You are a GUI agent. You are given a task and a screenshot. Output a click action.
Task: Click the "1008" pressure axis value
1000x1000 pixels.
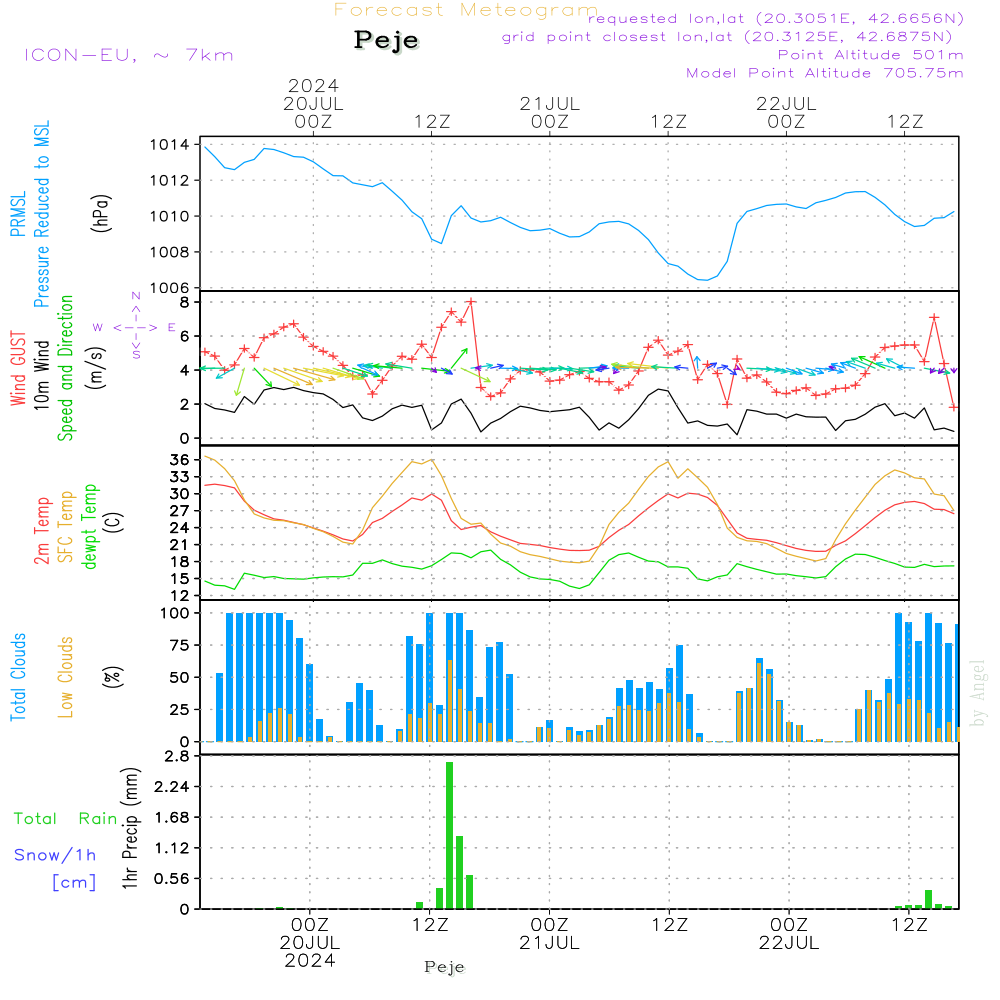170,252
